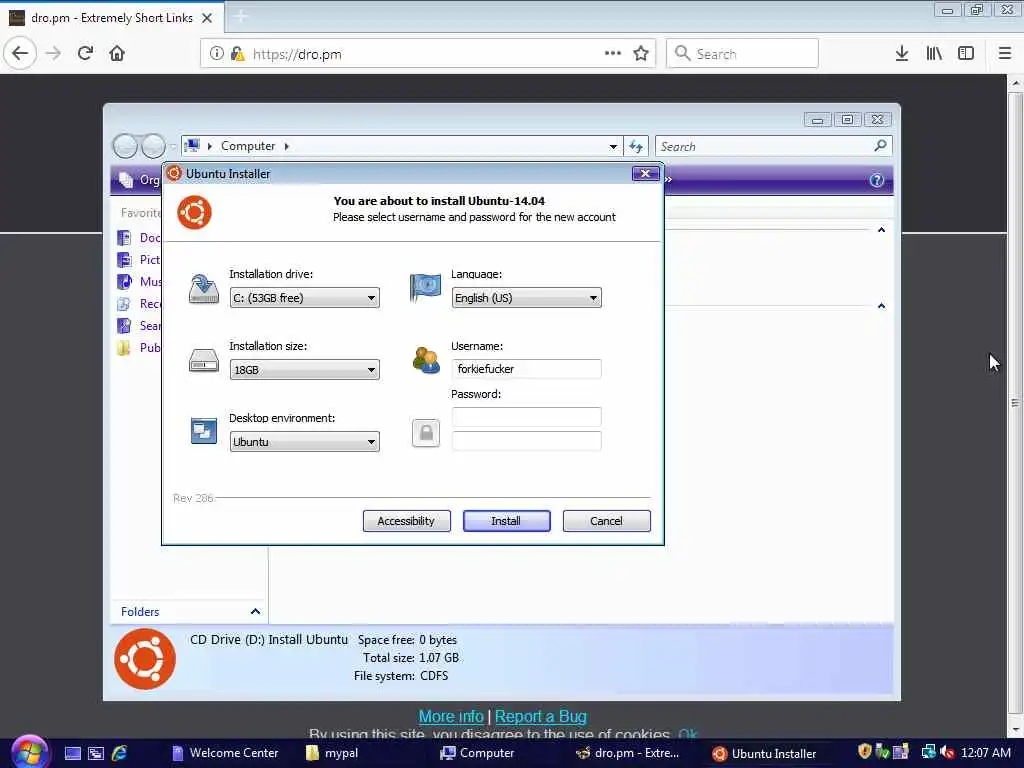Open Music favorite link in Explorer

(x=139, y=281)
